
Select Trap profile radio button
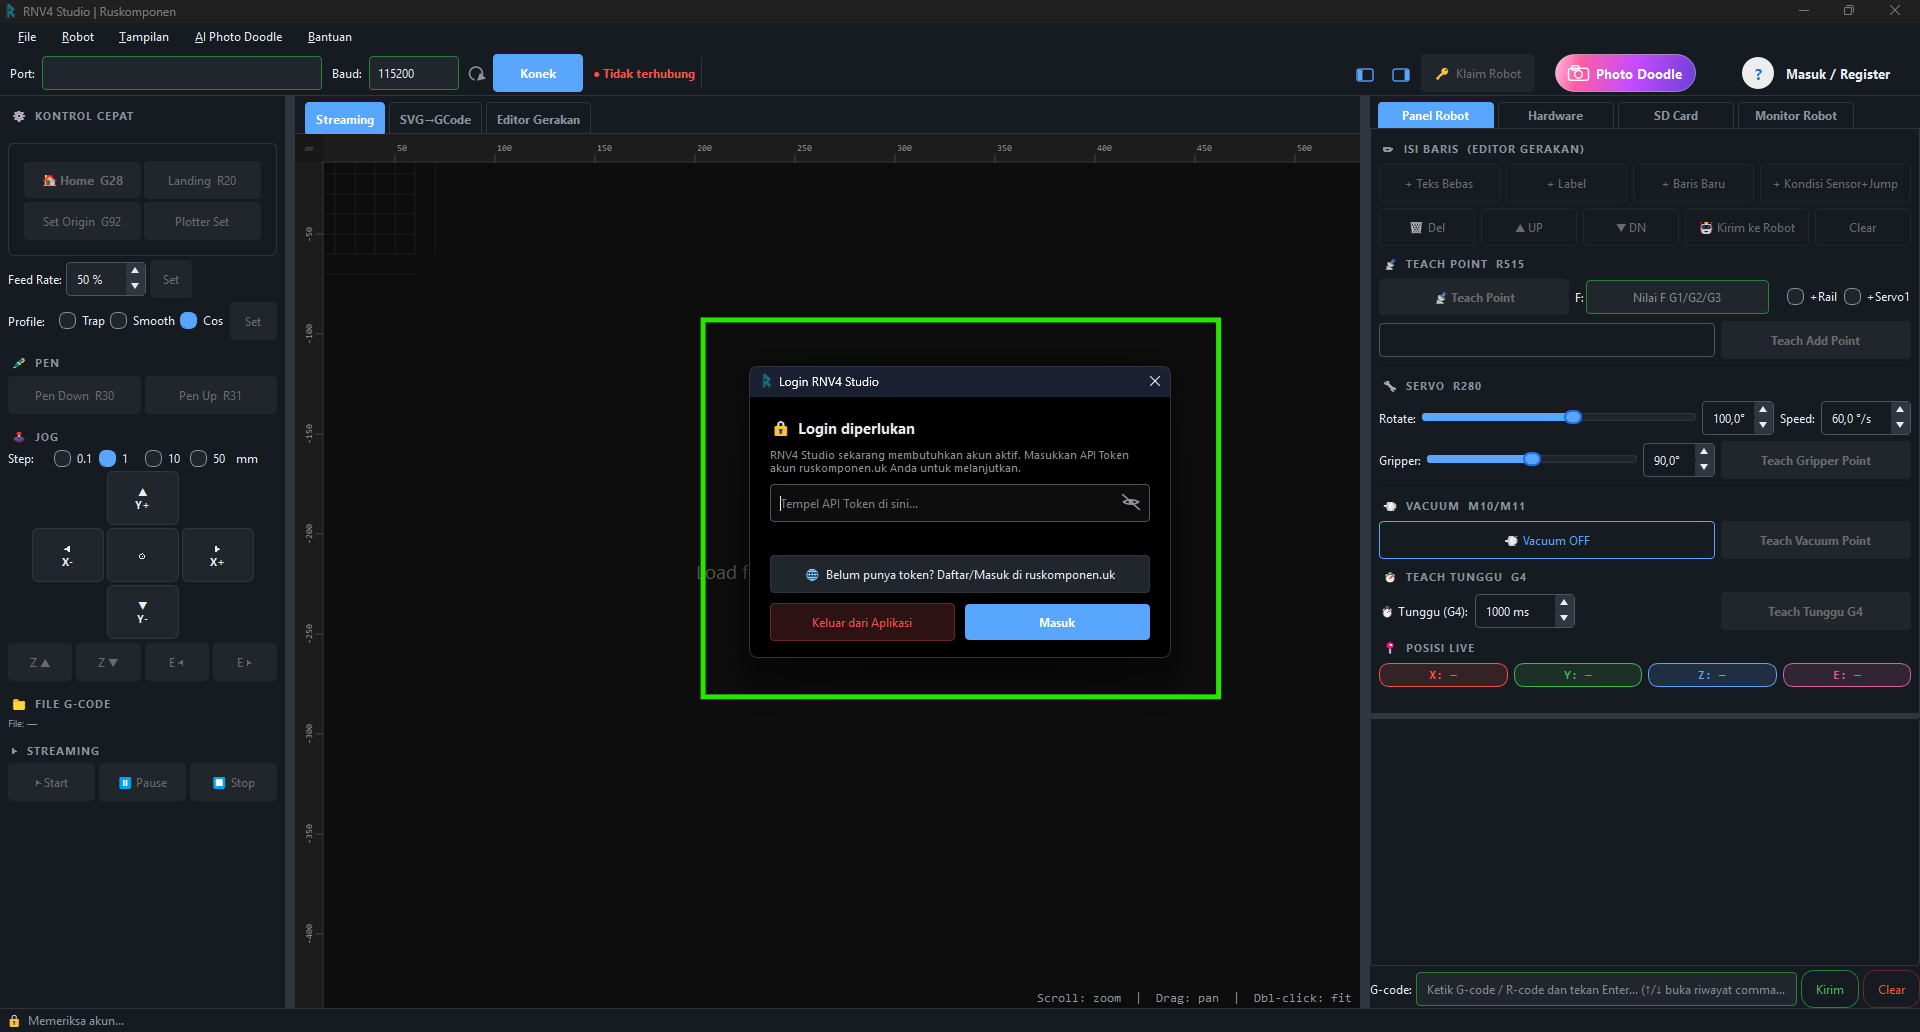[68, 321]
